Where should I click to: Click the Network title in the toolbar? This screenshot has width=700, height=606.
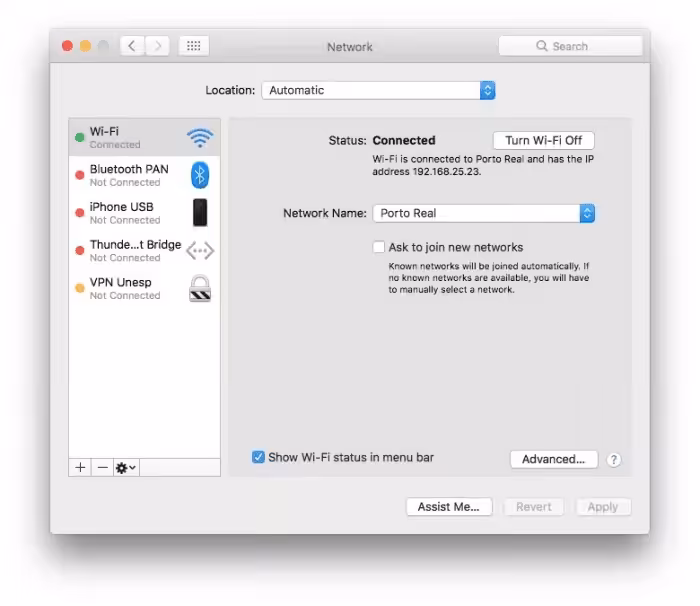point(350,47)
